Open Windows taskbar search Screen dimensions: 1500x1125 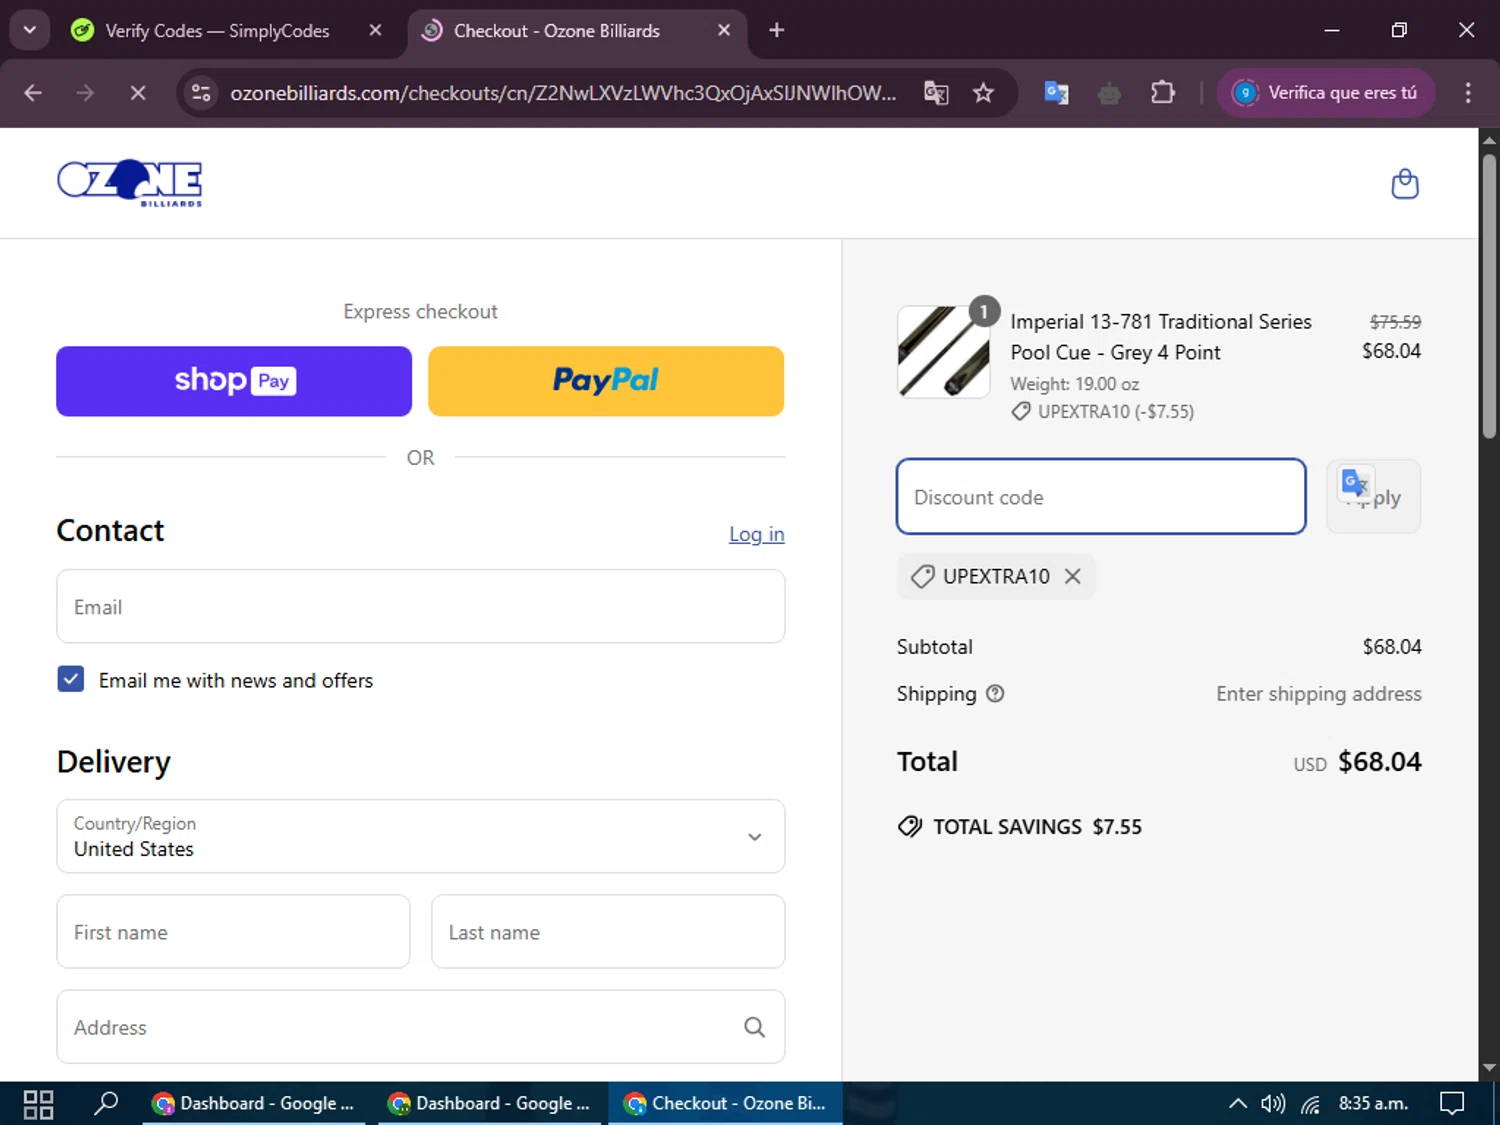pos(106,1104)
